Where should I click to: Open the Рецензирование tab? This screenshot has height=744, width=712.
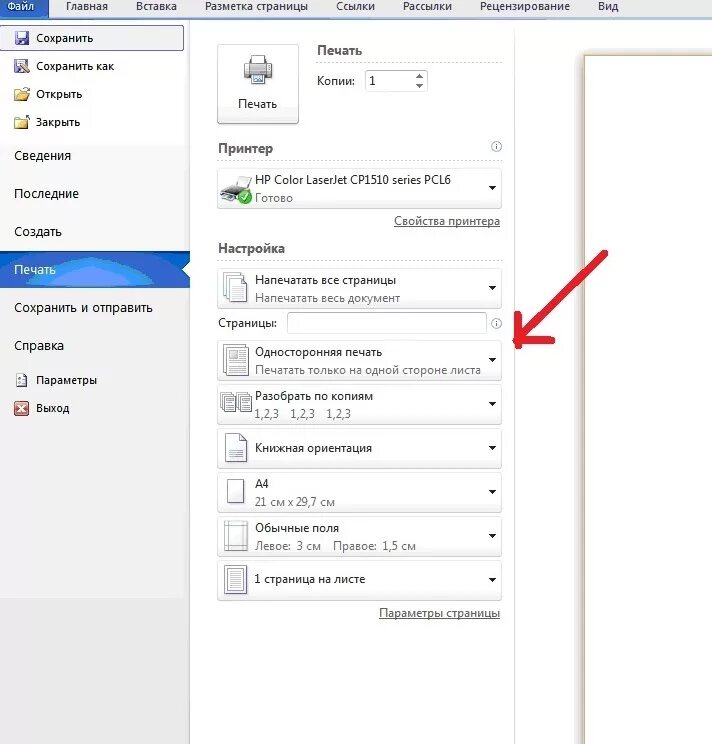pyautogui.click(x=525, y=7)
